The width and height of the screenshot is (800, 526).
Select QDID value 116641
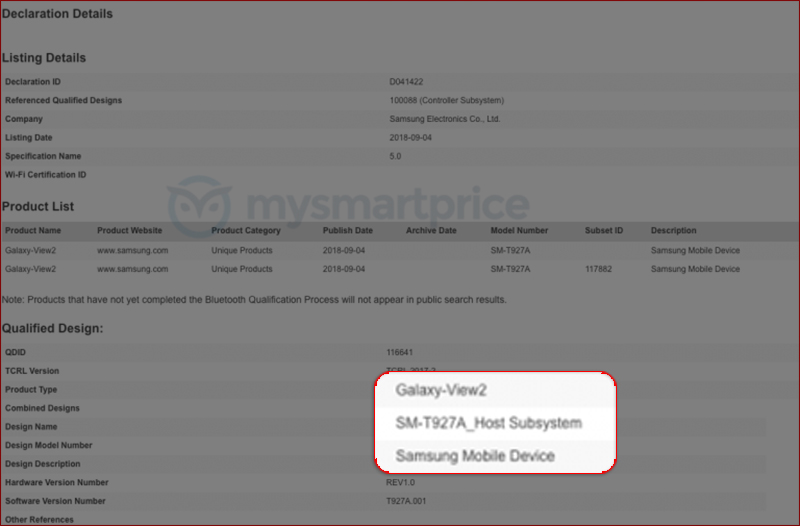pyautogui.click(x=399, y=353)
